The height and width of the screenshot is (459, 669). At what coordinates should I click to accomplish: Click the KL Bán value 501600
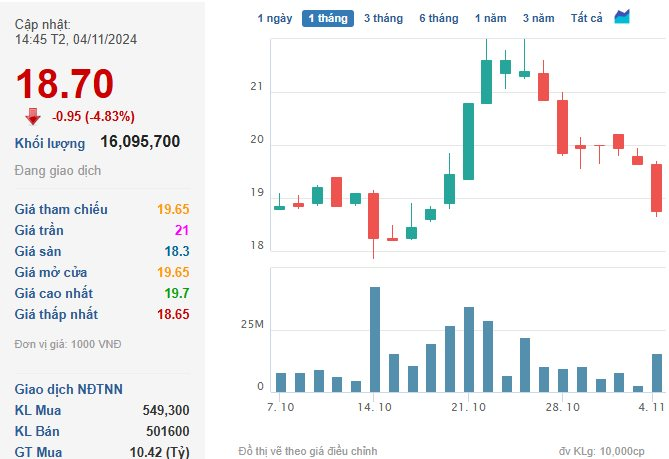click(167, 431)
